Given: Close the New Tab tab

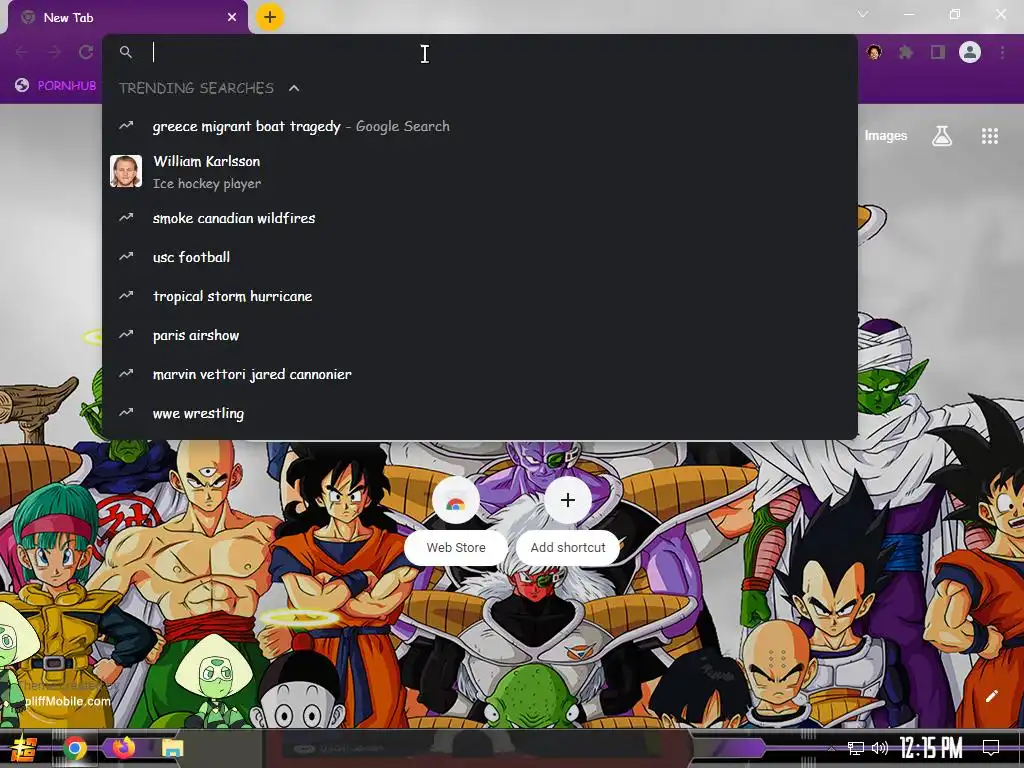Looking at the screenshot, I should coord(232,18).
